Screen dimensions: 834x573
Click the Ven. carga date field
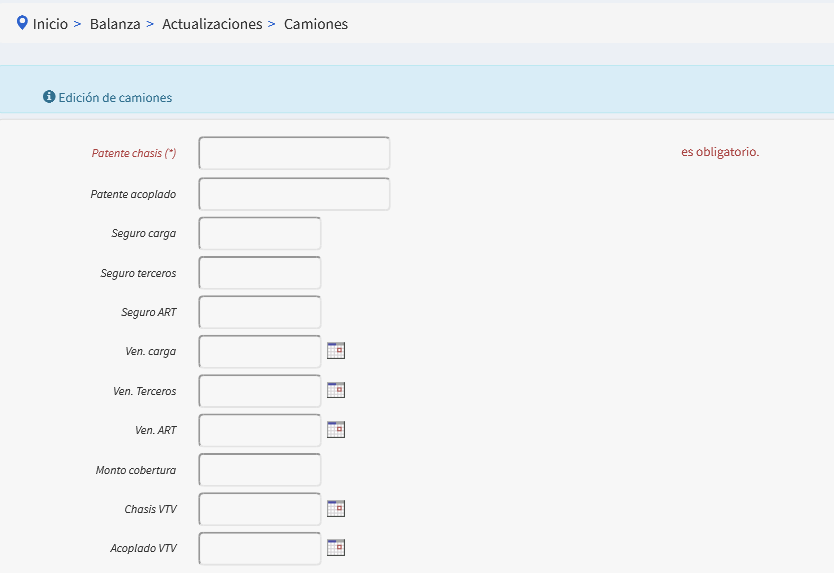[x=260, y=351]
